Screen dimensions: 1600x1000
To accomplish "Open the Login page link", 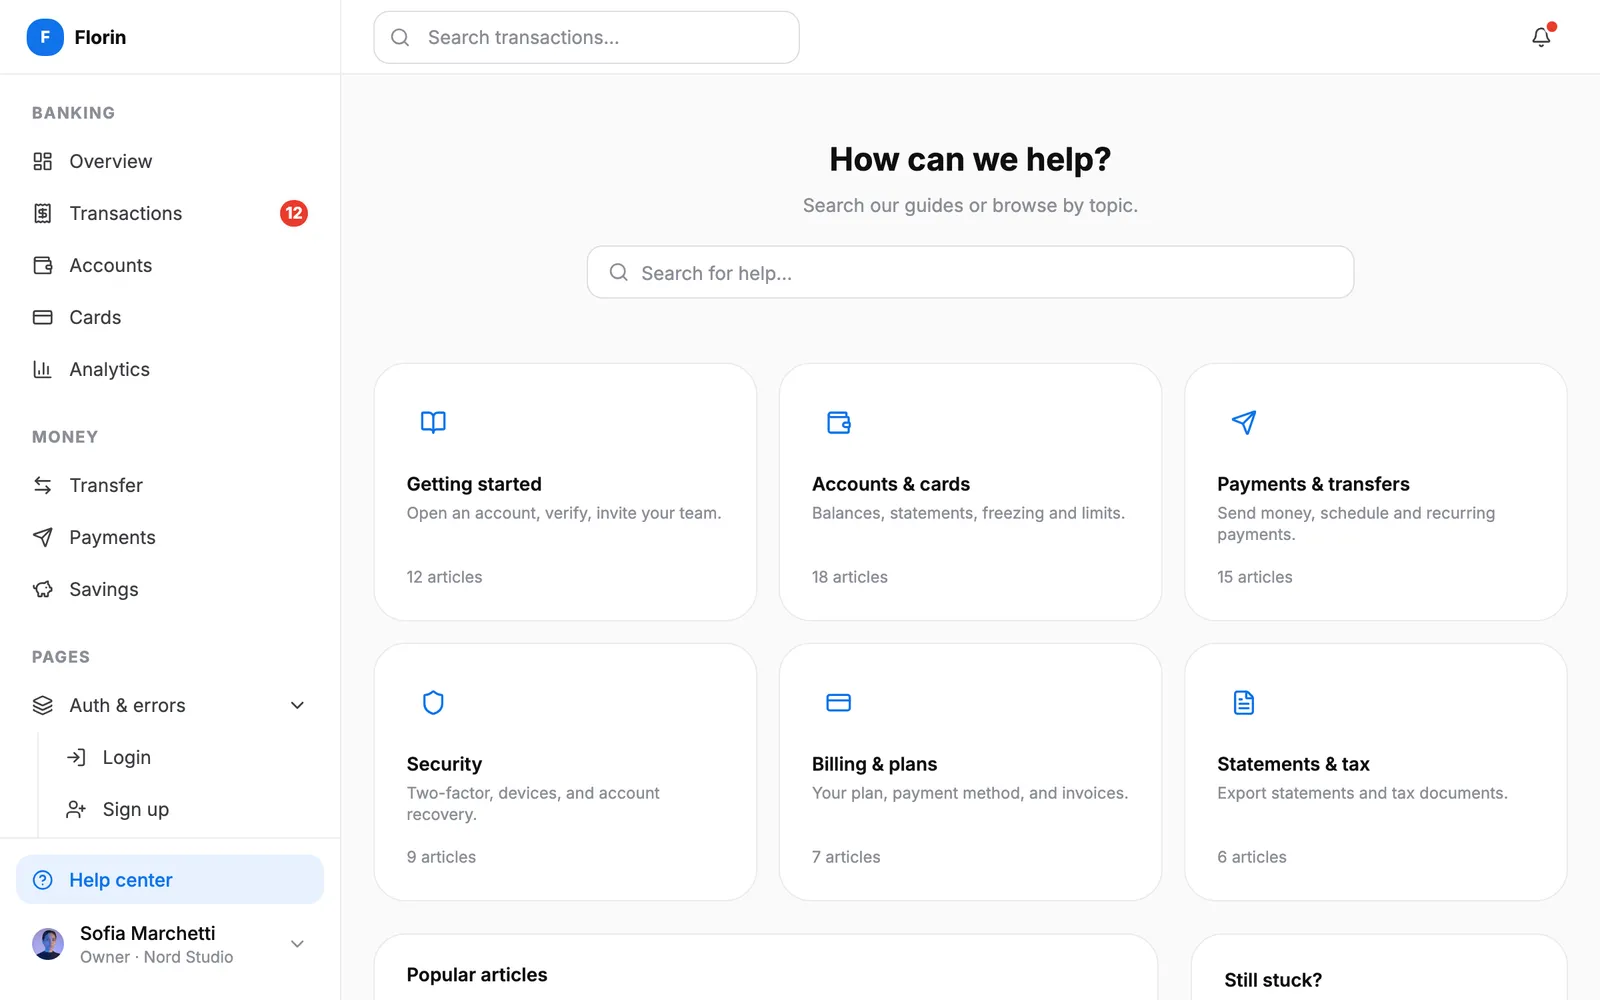I will coord(185,757).
